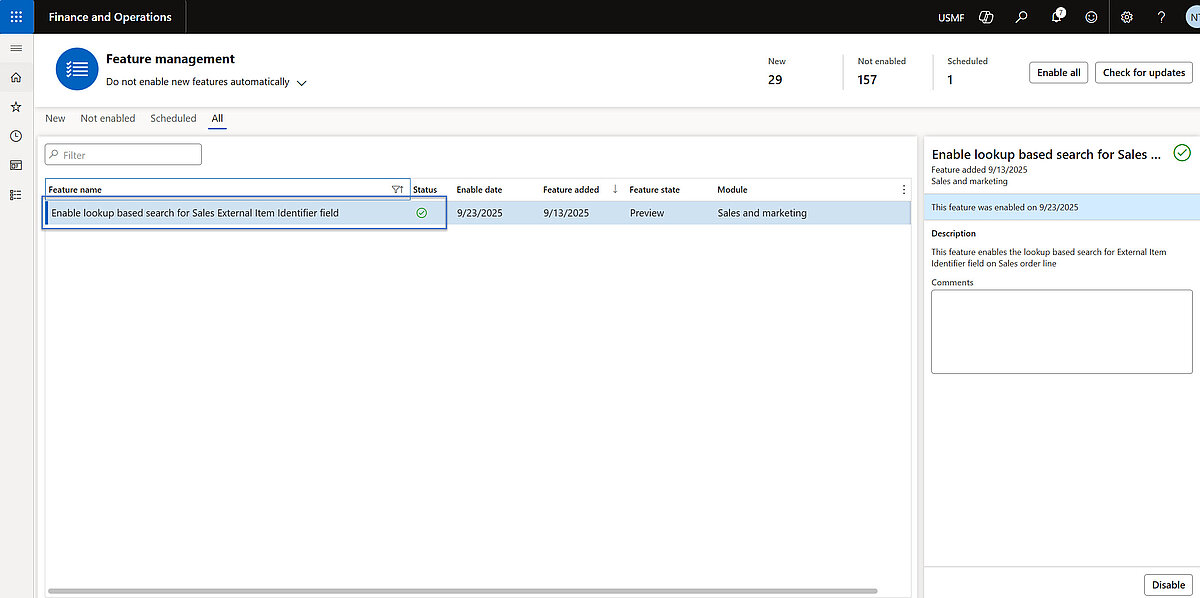
Task: Click the Search magnifier in header
Action: click(1021, 17)
